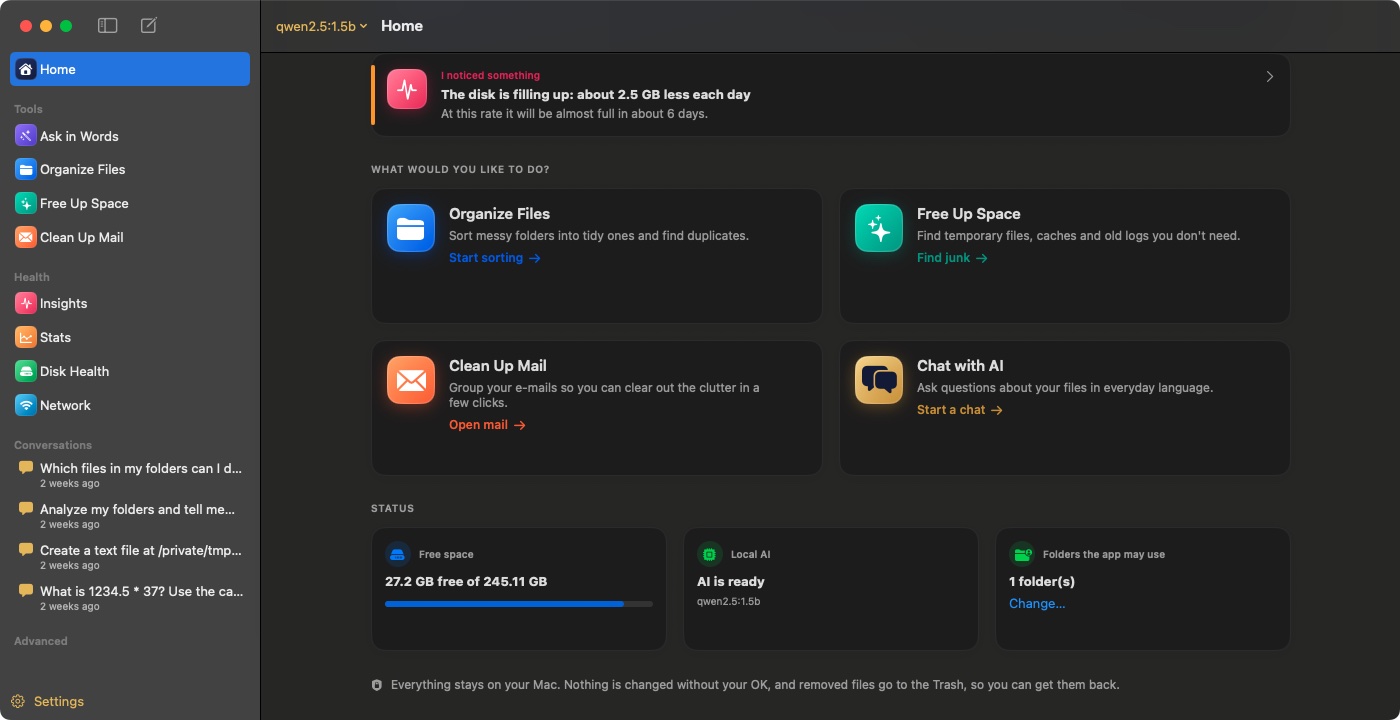Click the blue Organize Files card icon
Image resolution: width=1400 pixels, height=720 pixels.
(x=411, y=228)
